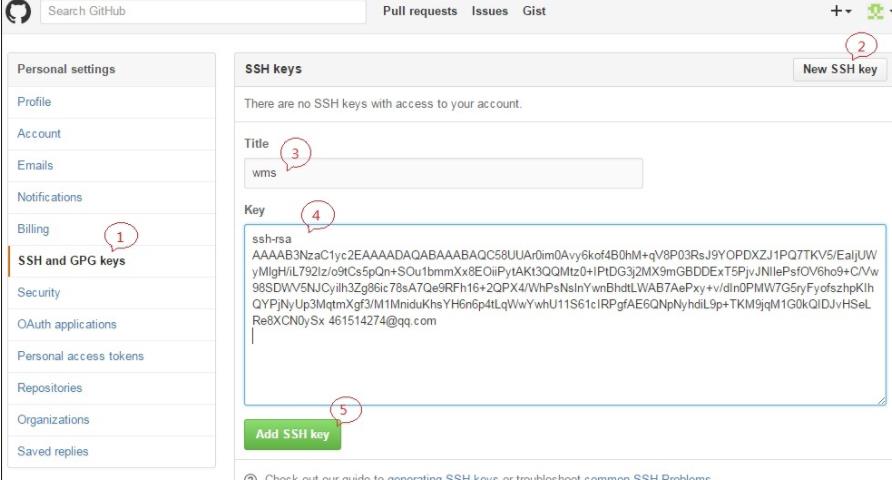Select Security in the sidebar

click(38, 293)
